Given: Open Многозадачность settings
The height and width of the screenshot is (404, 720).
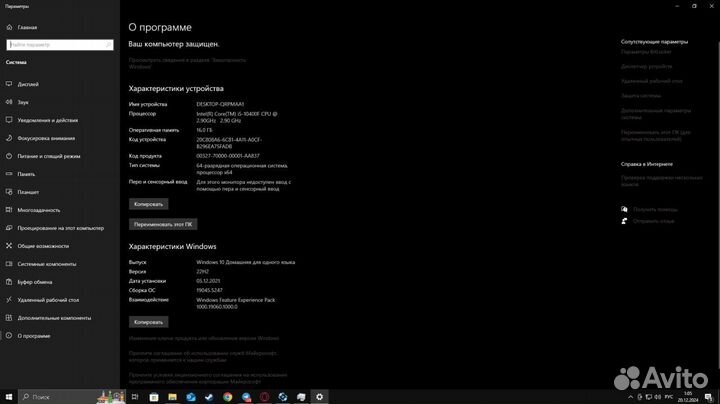Looking at the screenshot, I should click(x=38, y=210).
